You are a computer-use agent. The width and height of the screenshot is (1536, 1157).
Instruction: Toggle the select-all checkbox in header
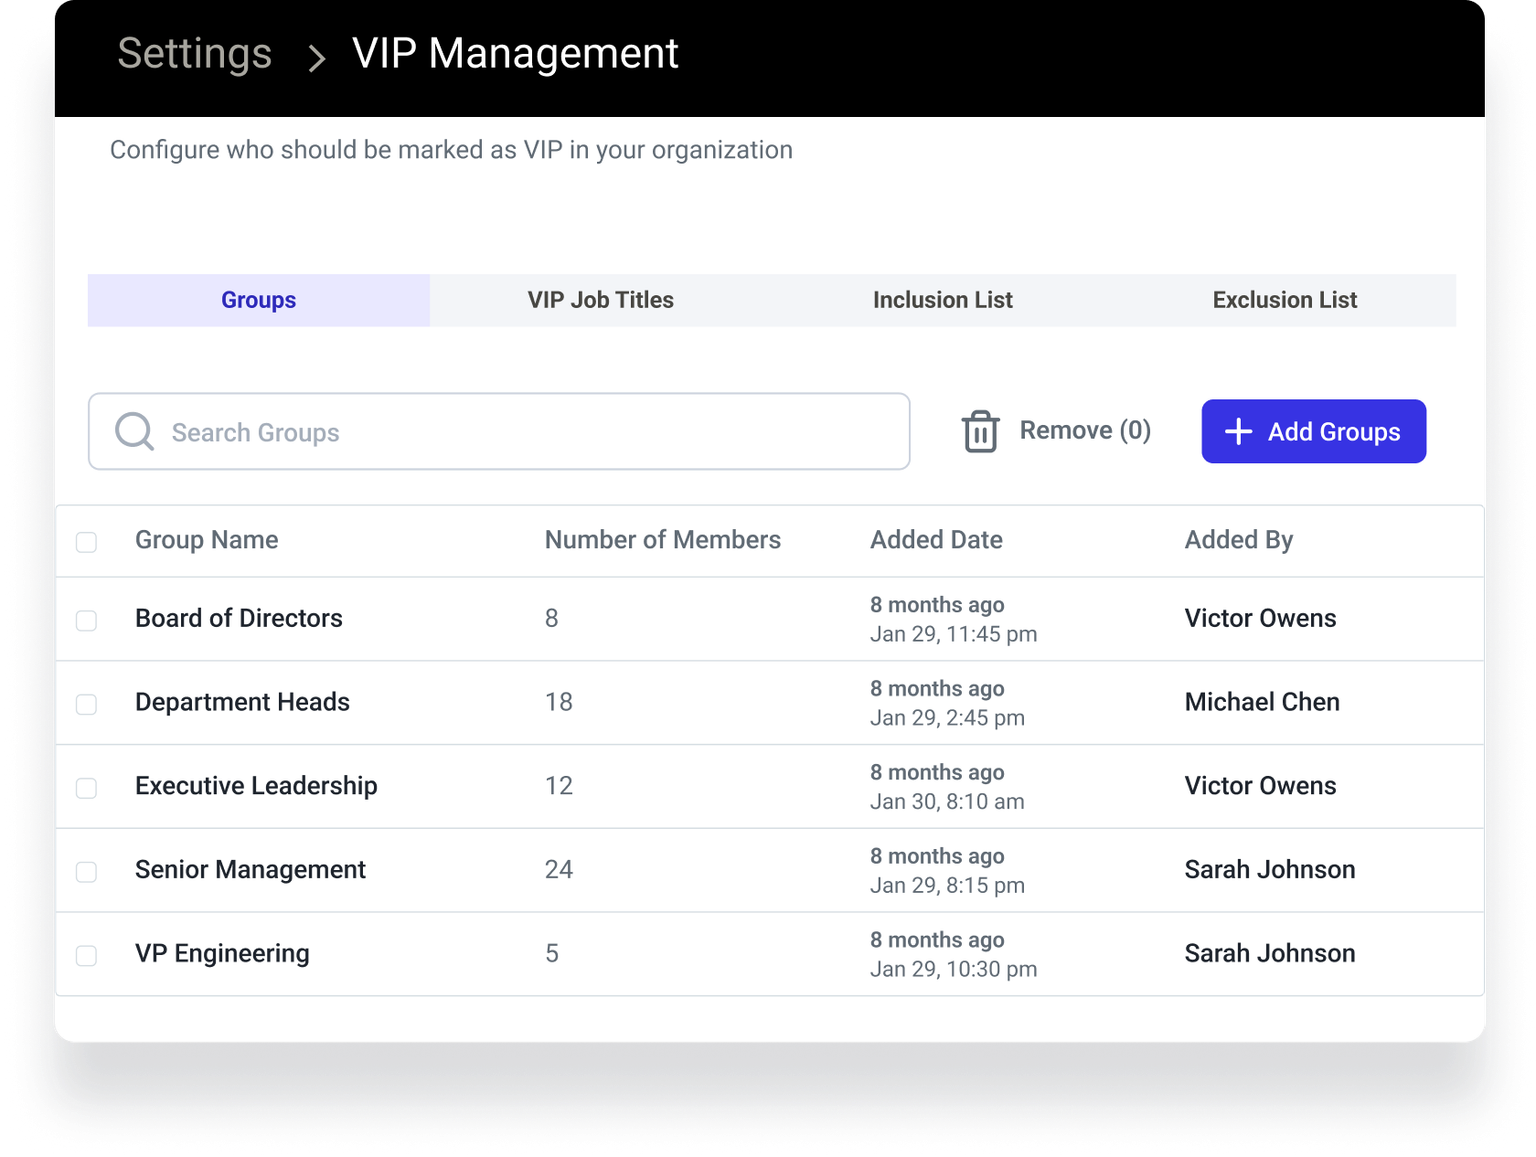pyautogui.click(x=87, y=542)
